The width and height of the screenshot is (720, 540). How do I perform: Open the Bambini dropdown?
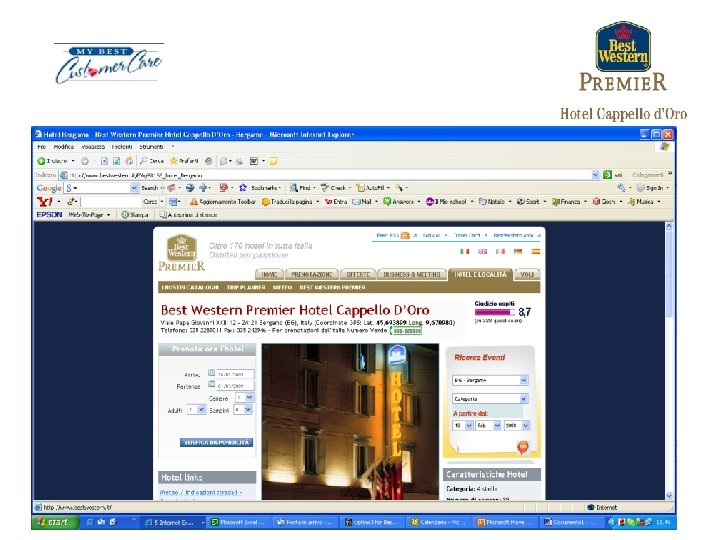pyautogui.click(x=243, y=410)
